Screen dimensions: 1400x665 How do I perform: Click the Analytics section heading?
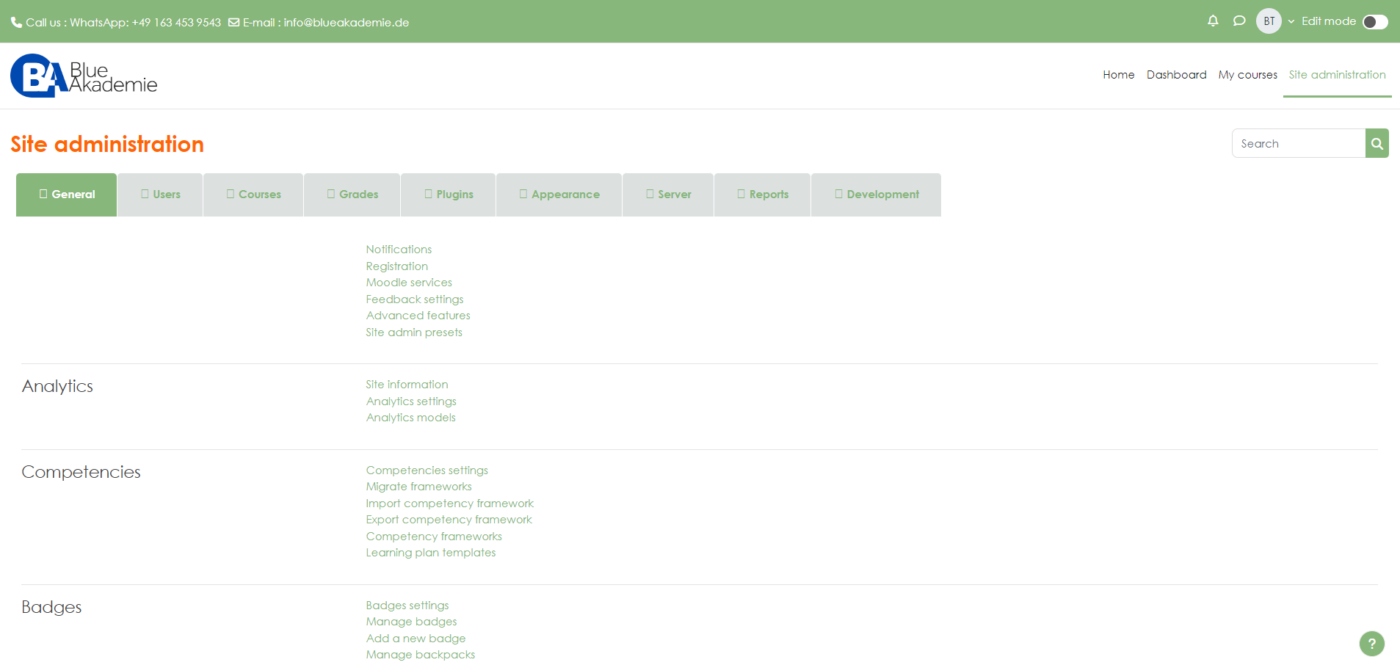click(x=57, y=386)
